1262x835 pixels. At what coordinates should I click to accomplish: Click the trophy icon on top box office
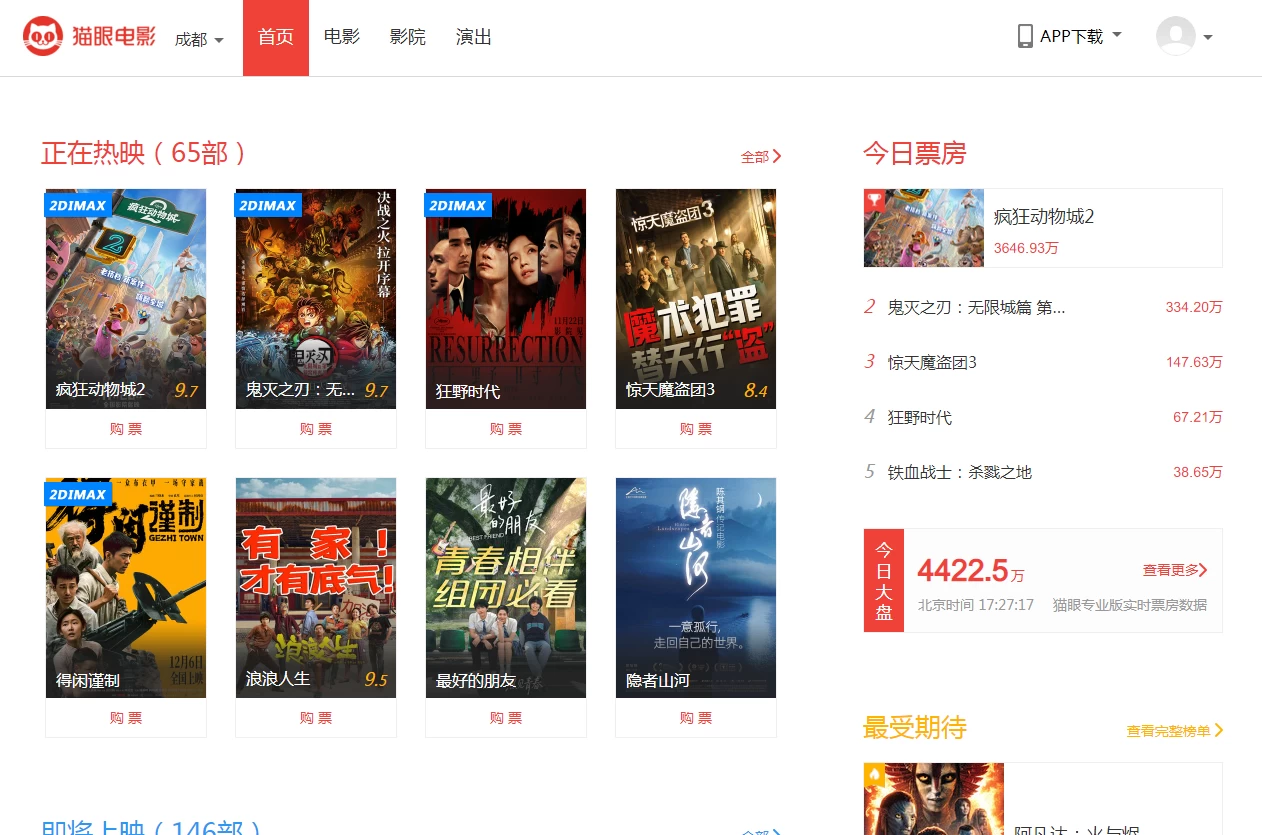[875, 200]
